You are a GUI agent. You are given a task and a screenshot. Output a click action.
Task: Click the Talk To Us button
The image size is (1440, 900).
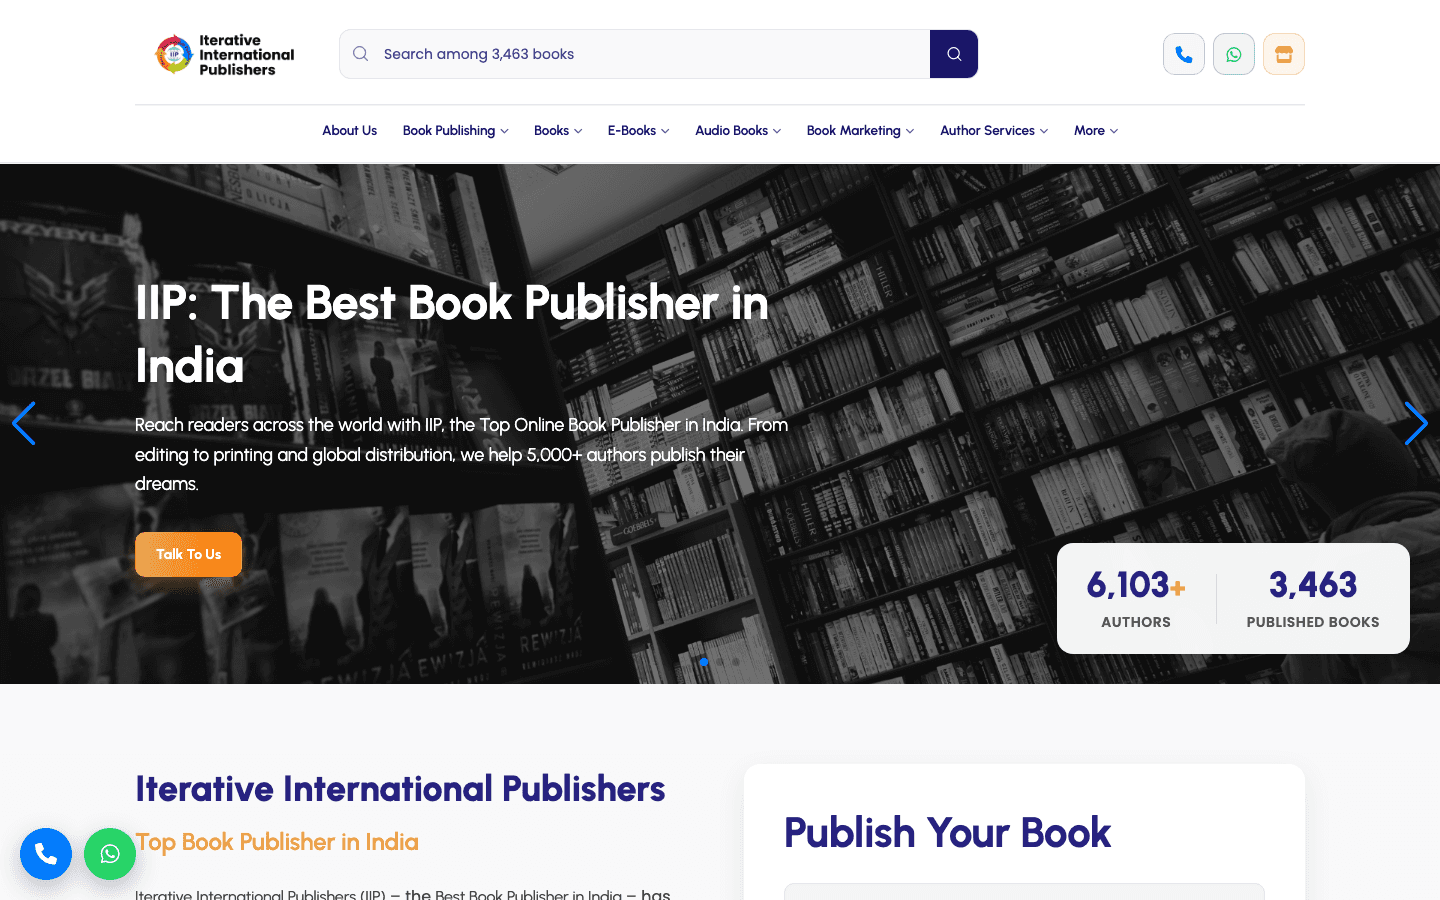click(x=188, y=554)
